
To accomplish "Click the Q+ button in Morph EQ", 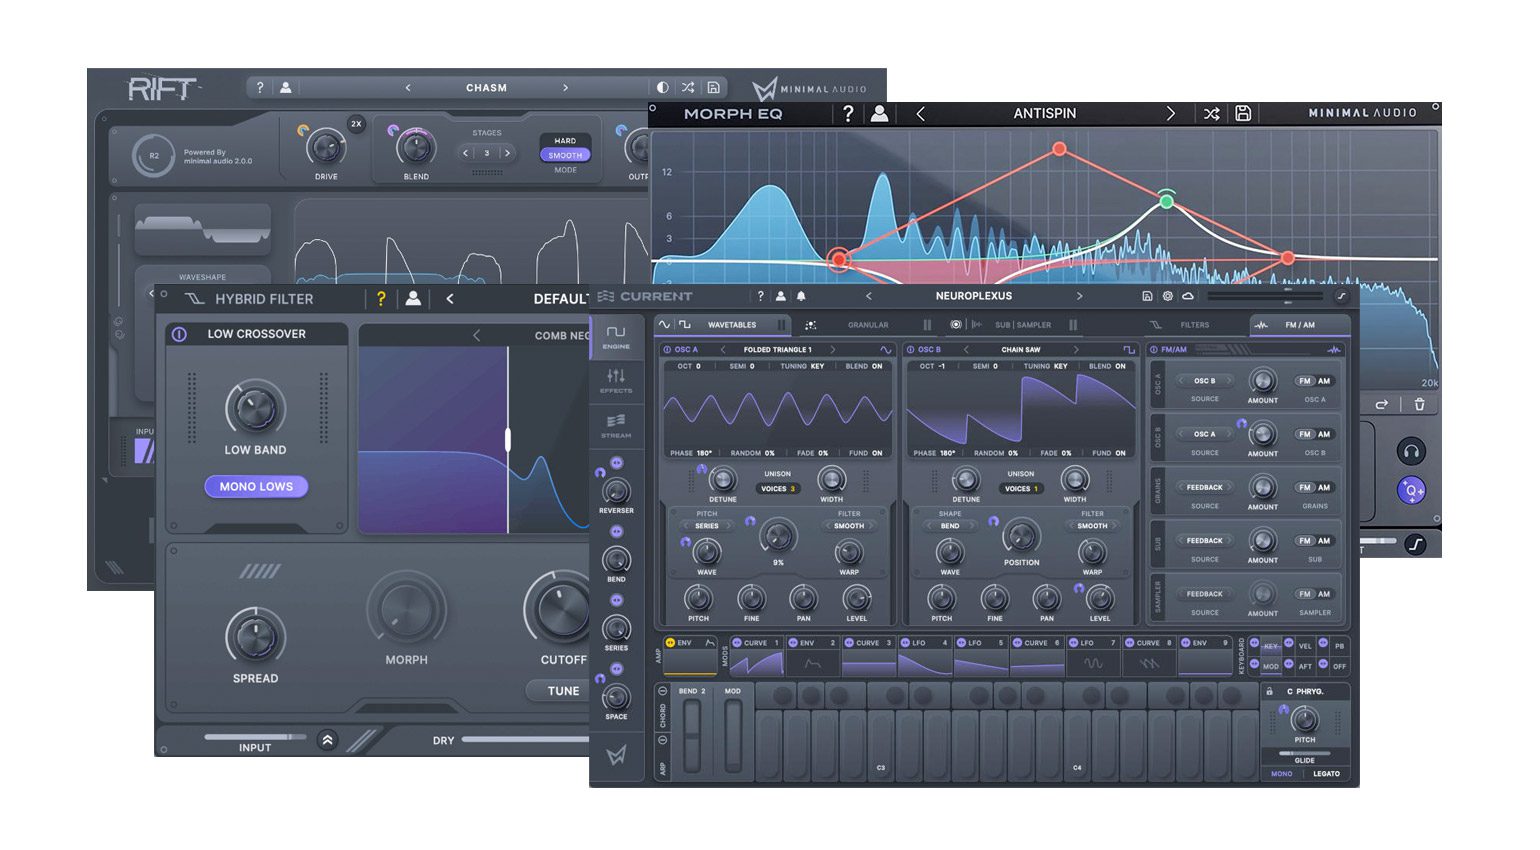I will [1411, 490].
